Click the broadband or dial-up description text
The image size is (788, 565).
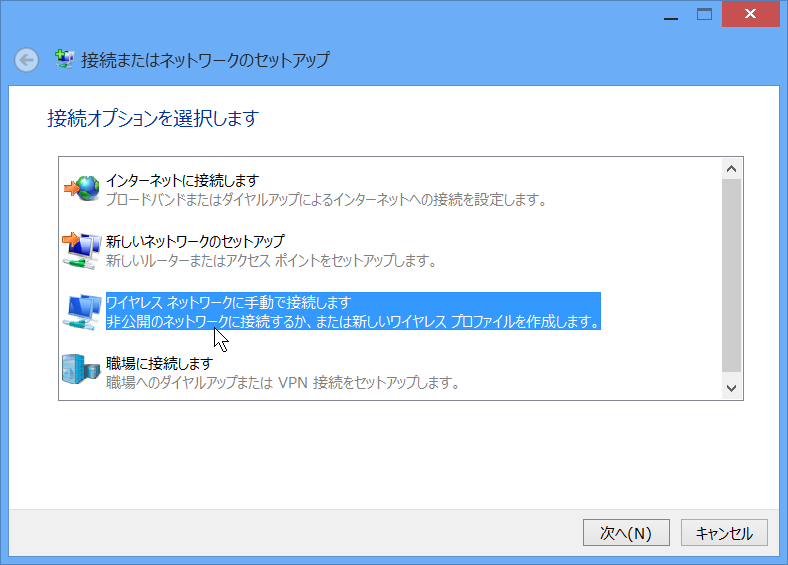coord(326,200)
